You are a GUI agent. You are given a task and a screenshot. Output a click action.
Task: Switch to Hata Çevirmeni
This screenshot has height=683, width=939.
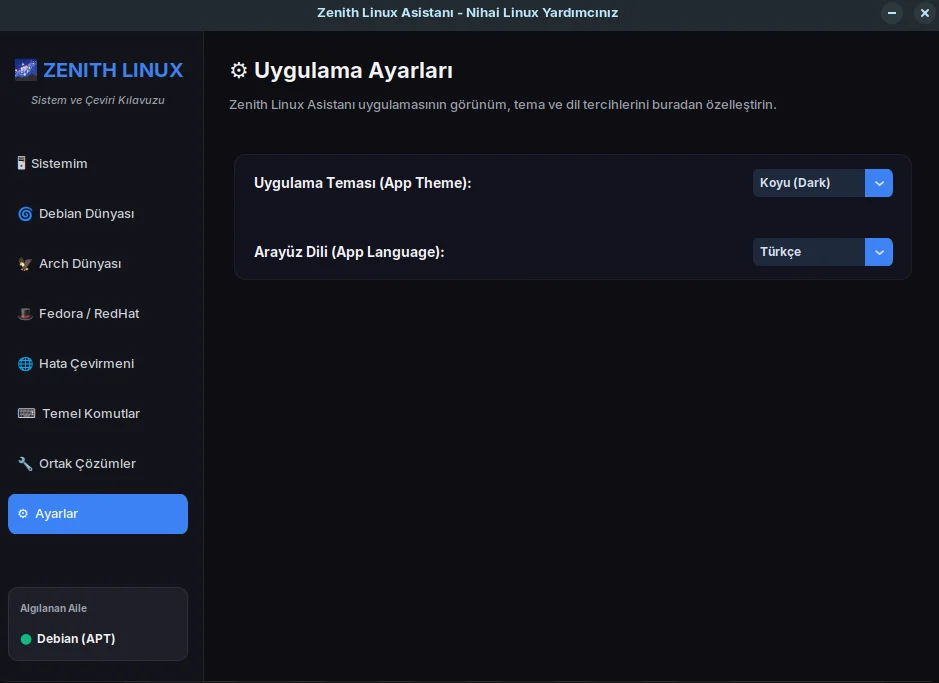(x=98, y=364)
